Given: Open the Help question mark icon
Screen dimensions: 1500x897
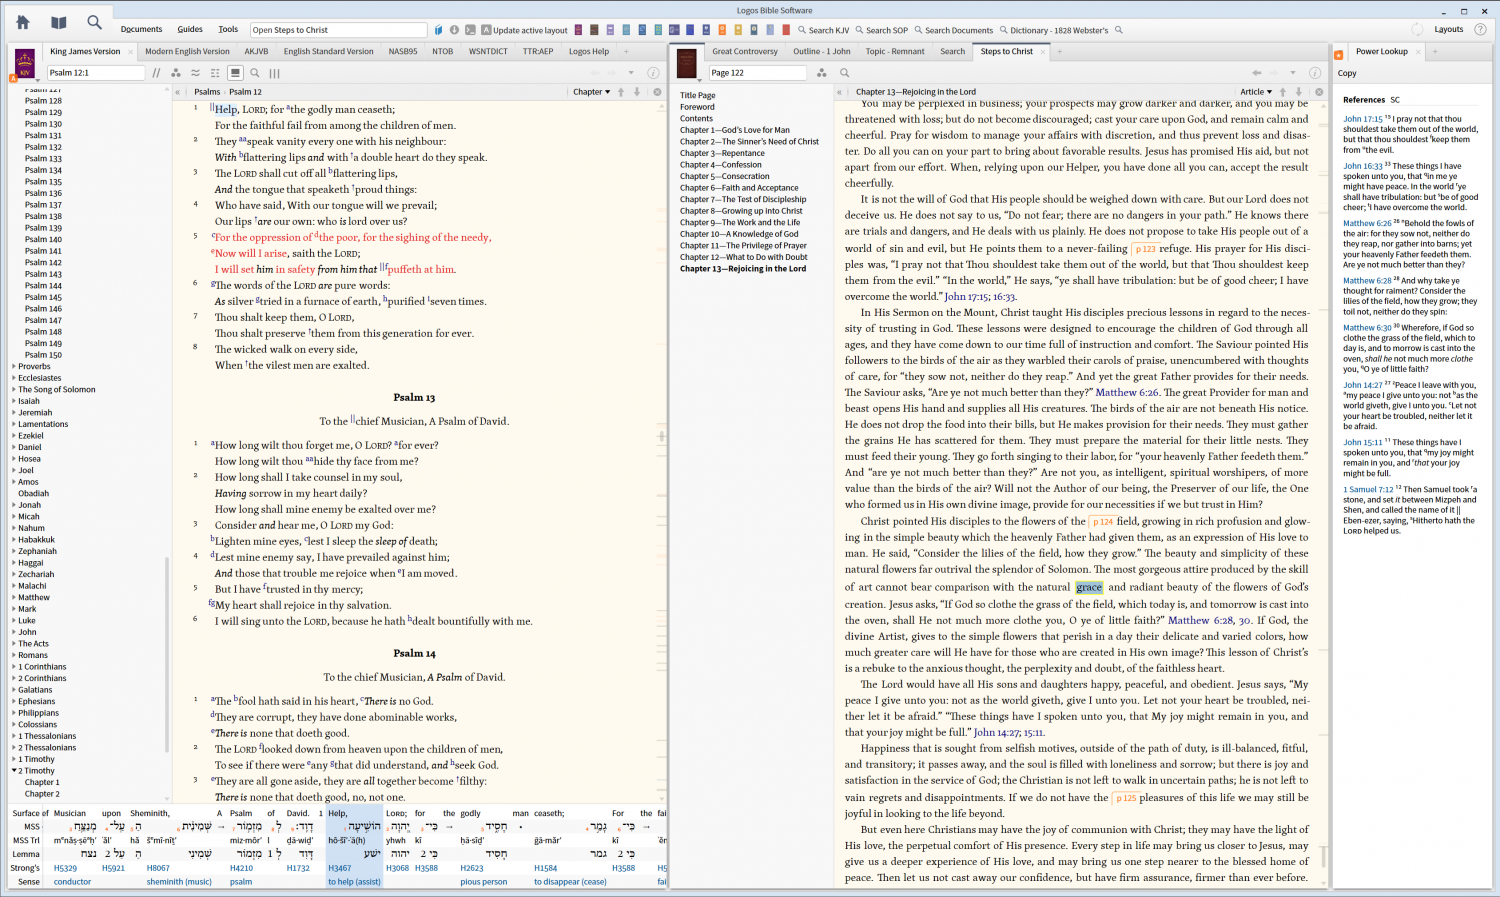Looking at the screenshot, I should tap(1481, 30).
